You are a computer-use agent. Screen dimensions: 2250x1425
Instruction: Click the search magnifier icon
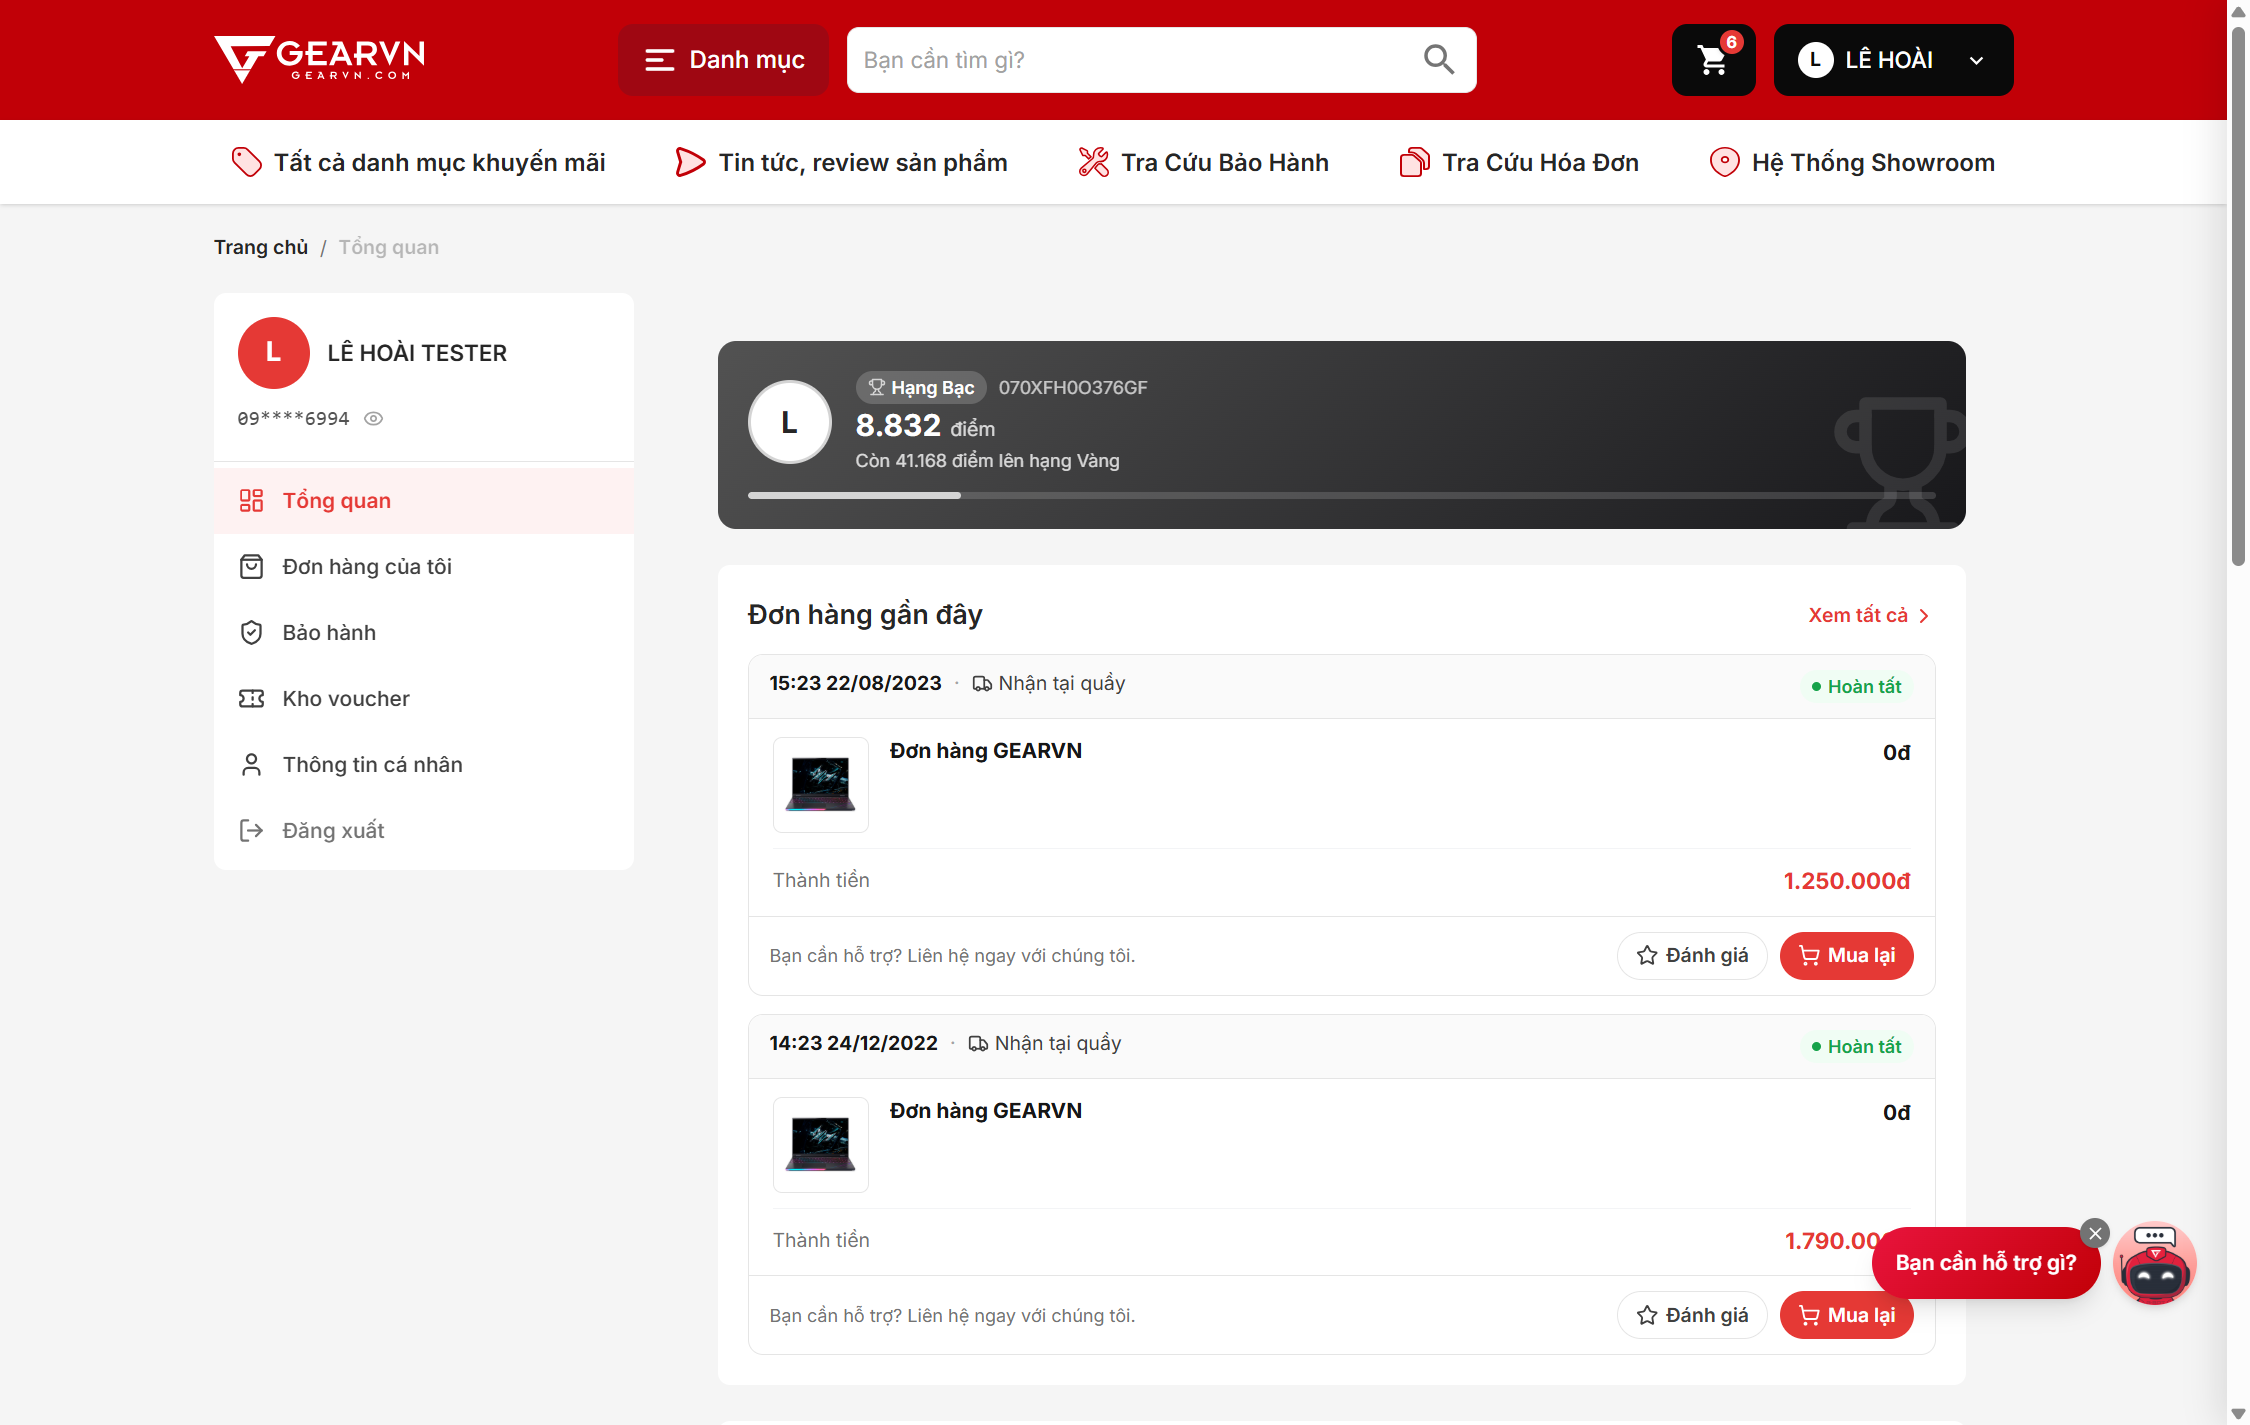pyautogui.click(x=1438, y=60)
